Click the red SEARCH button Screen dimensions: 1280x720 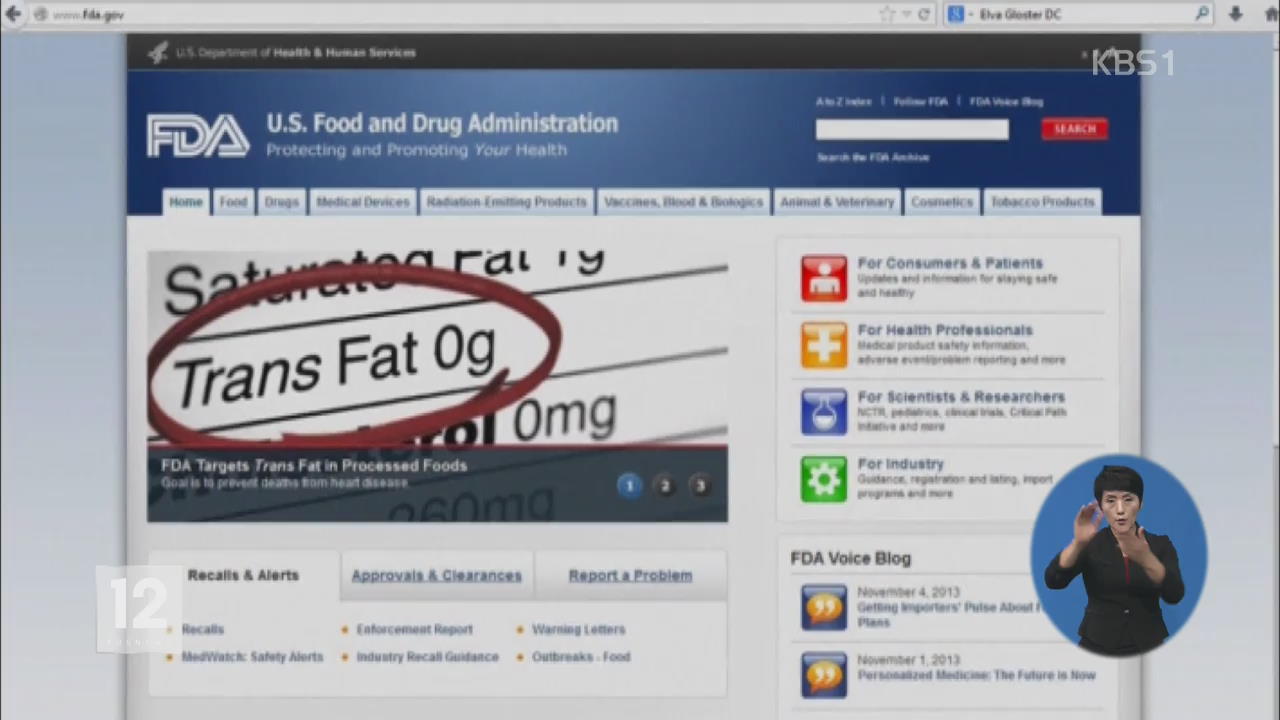click(x=1075, y=129)
